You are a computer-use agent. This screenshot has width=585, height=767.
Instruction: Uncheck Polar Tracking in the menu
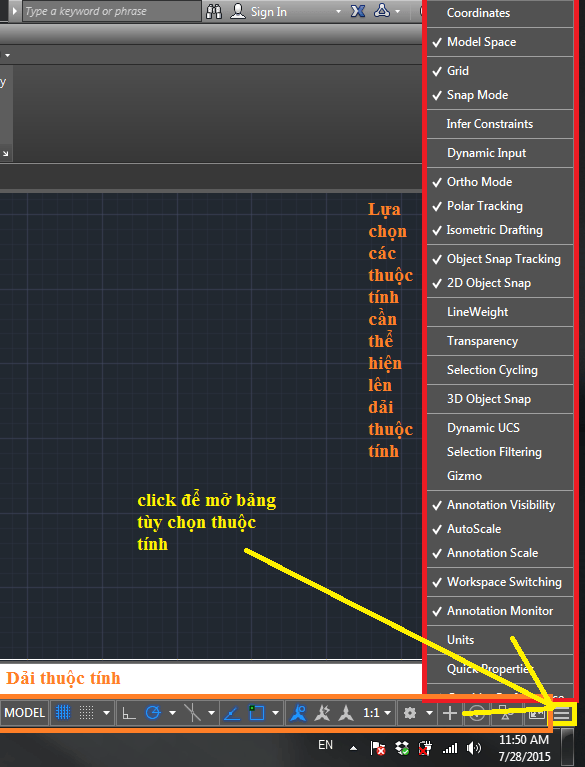click(x=500, y=206)
